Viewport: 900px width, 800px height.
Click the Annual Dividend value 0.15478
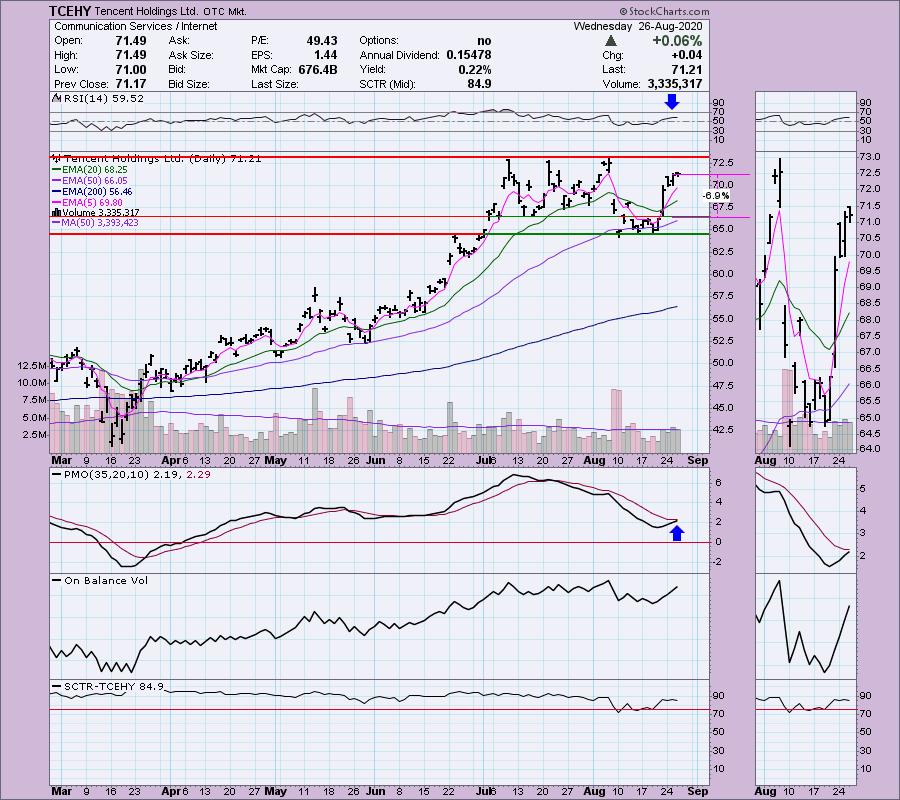[x=468, y=55]
